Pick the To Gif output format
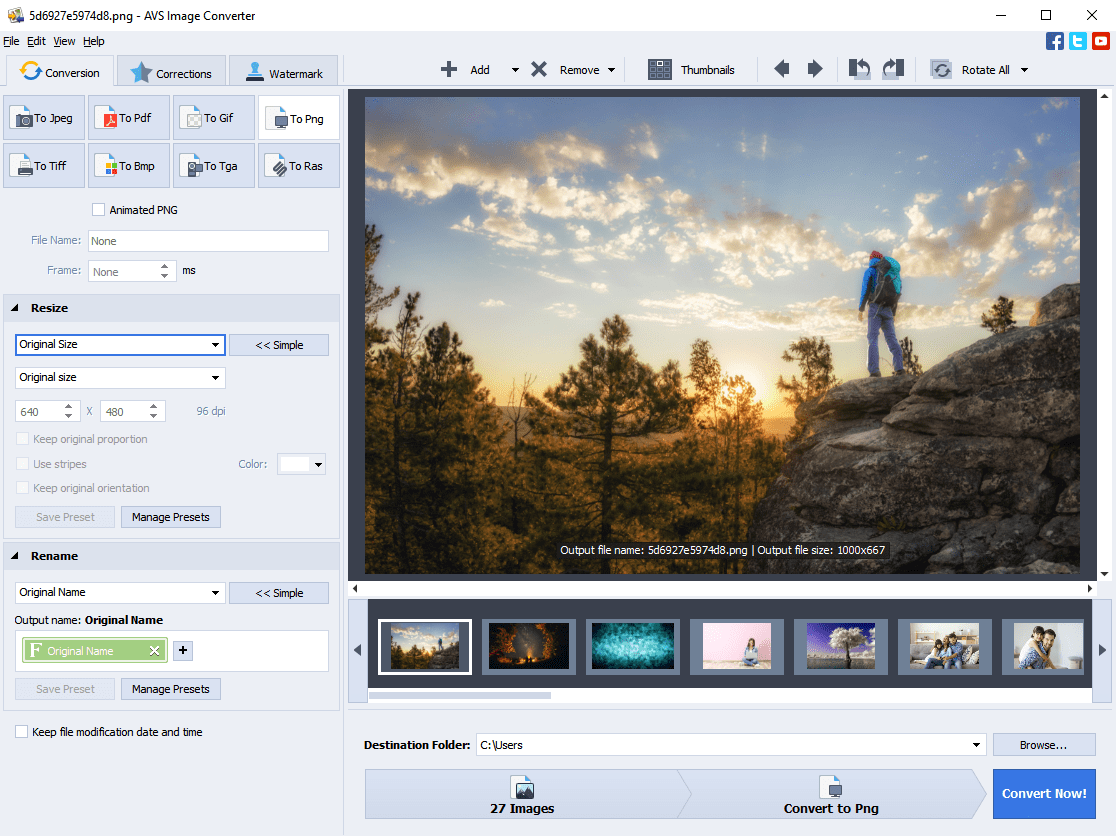Screen dimensions: 1116x836 [x=213, y=118]
